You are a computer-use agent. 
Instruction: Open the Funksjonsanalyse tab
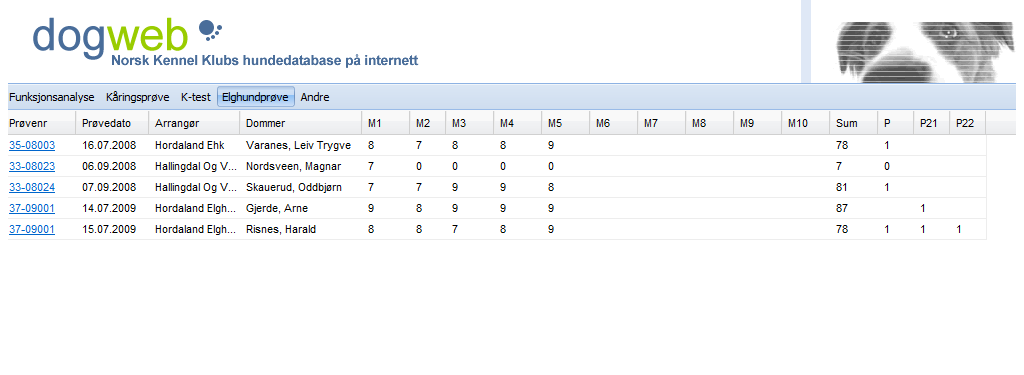pos(52,97)
